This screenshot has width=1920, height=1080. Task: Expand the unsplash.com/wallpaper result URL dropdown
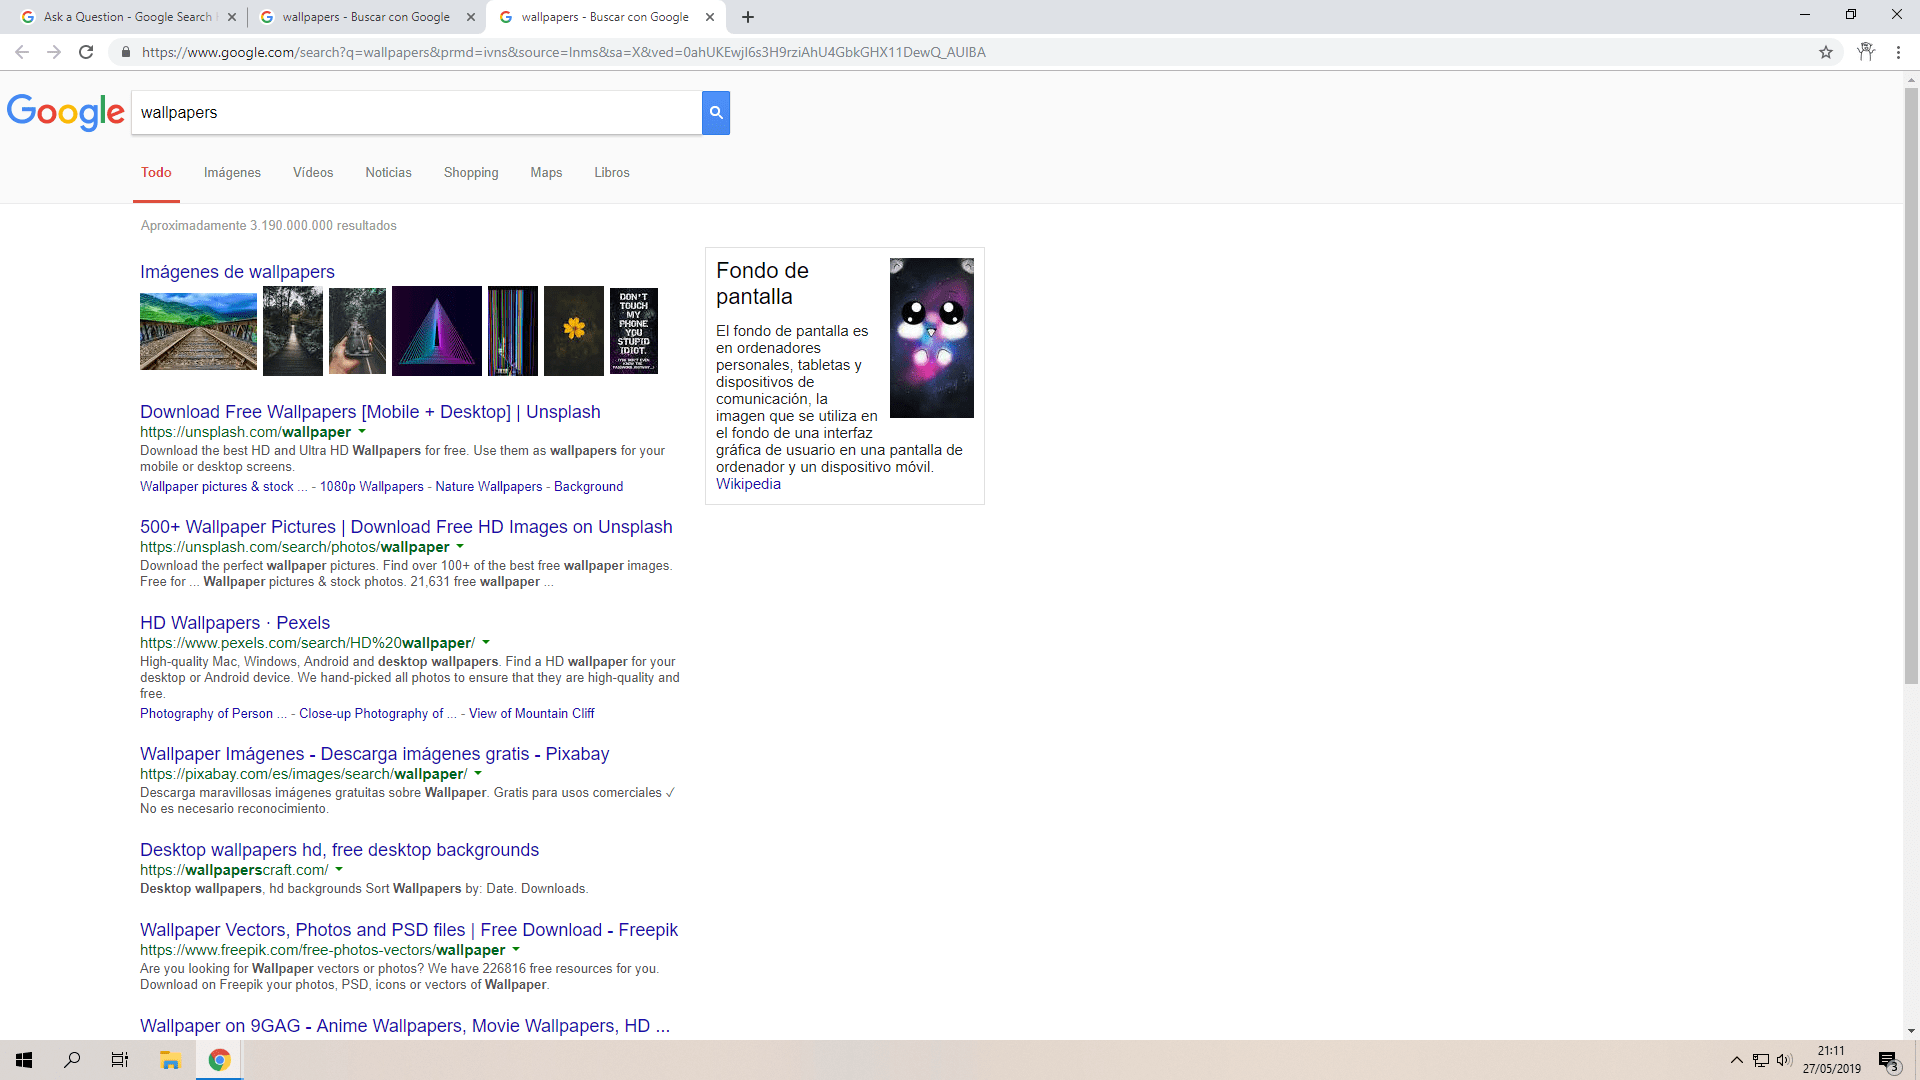[363, 432]
